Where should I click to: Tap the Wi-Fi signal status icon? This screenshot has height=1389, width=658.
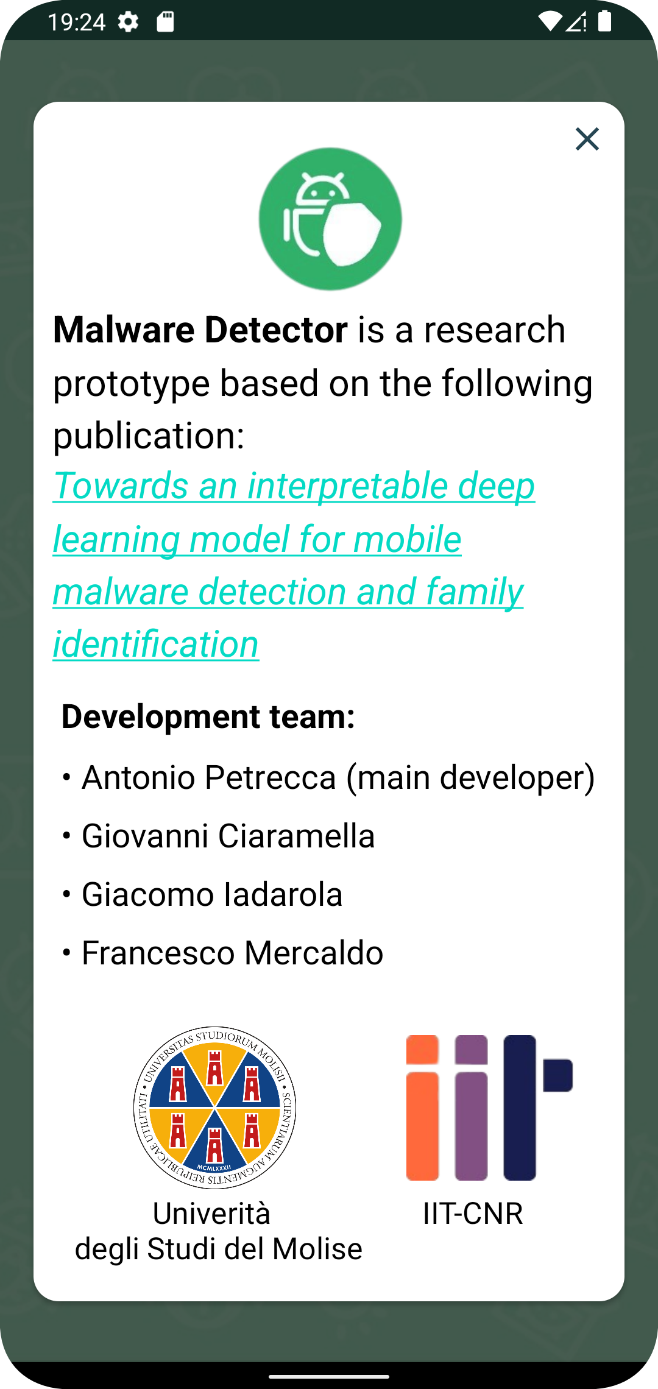coord(550,21)
